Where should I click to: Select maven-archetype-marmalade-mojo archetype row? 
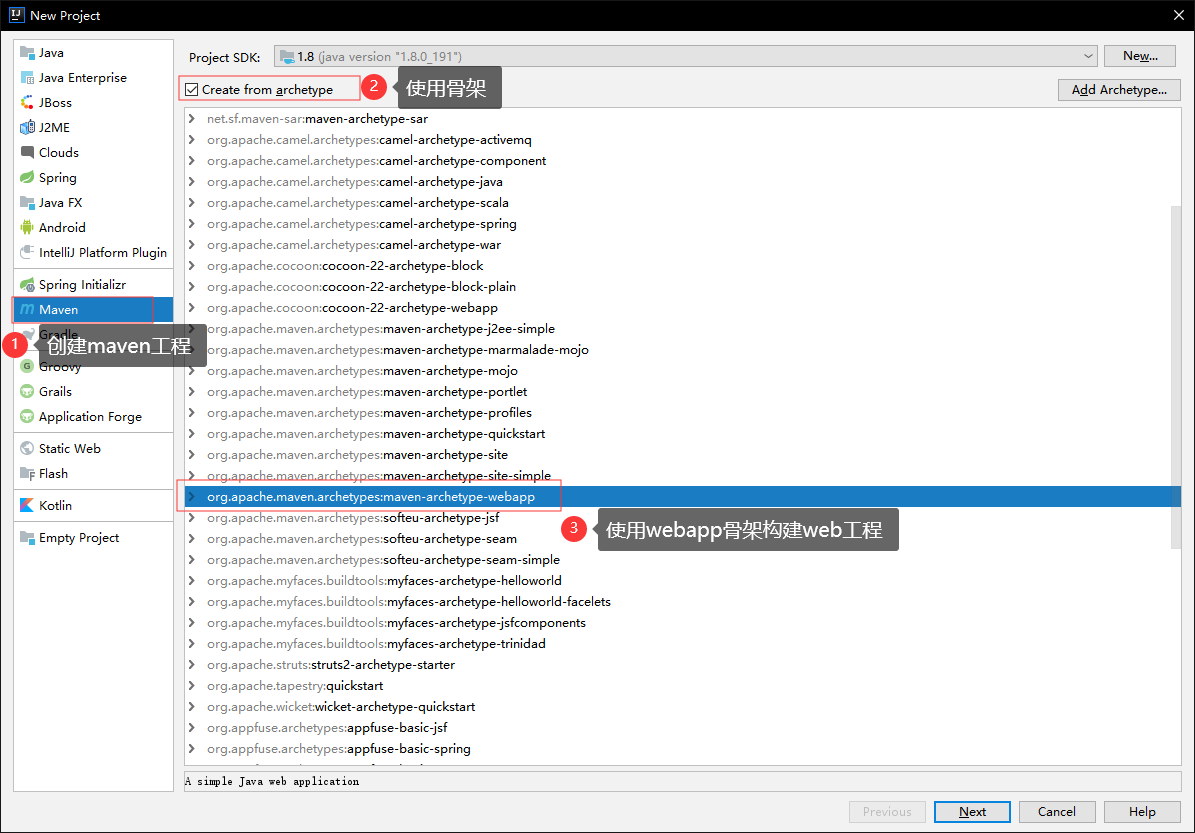pyautogui.click(x=682, y=350)
